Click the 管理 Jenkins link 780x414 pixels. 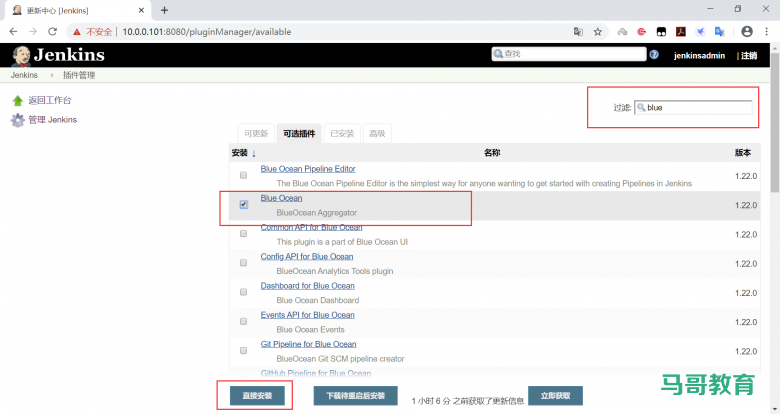coord(53,119)
